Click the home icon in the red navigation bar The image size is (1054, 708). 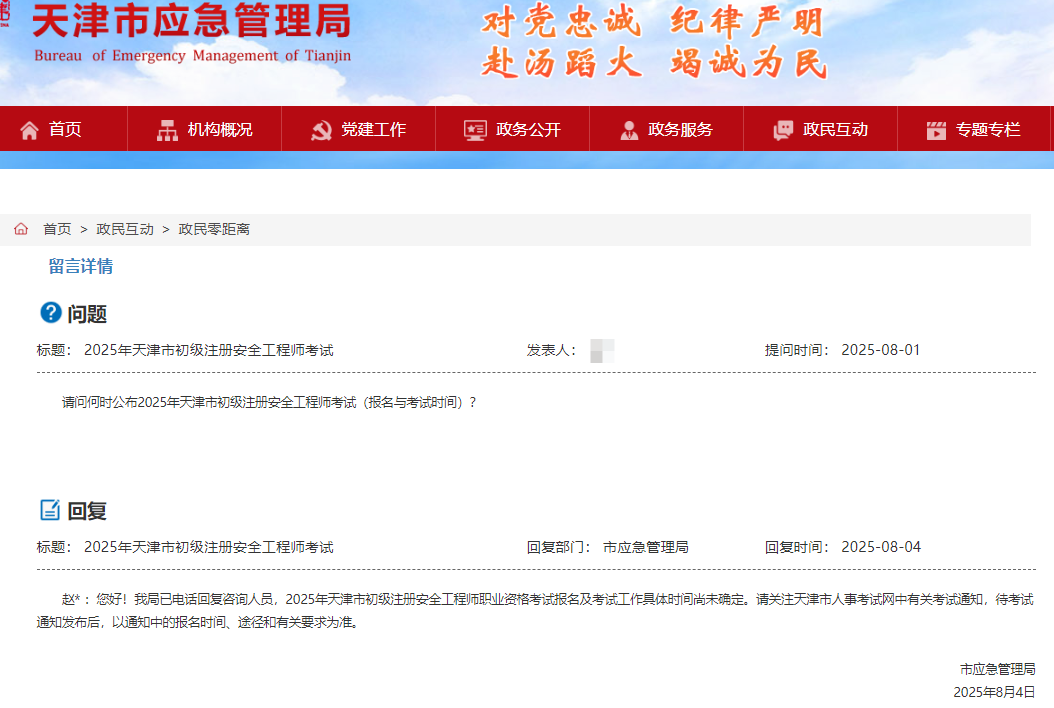click(x=31, y=128)
